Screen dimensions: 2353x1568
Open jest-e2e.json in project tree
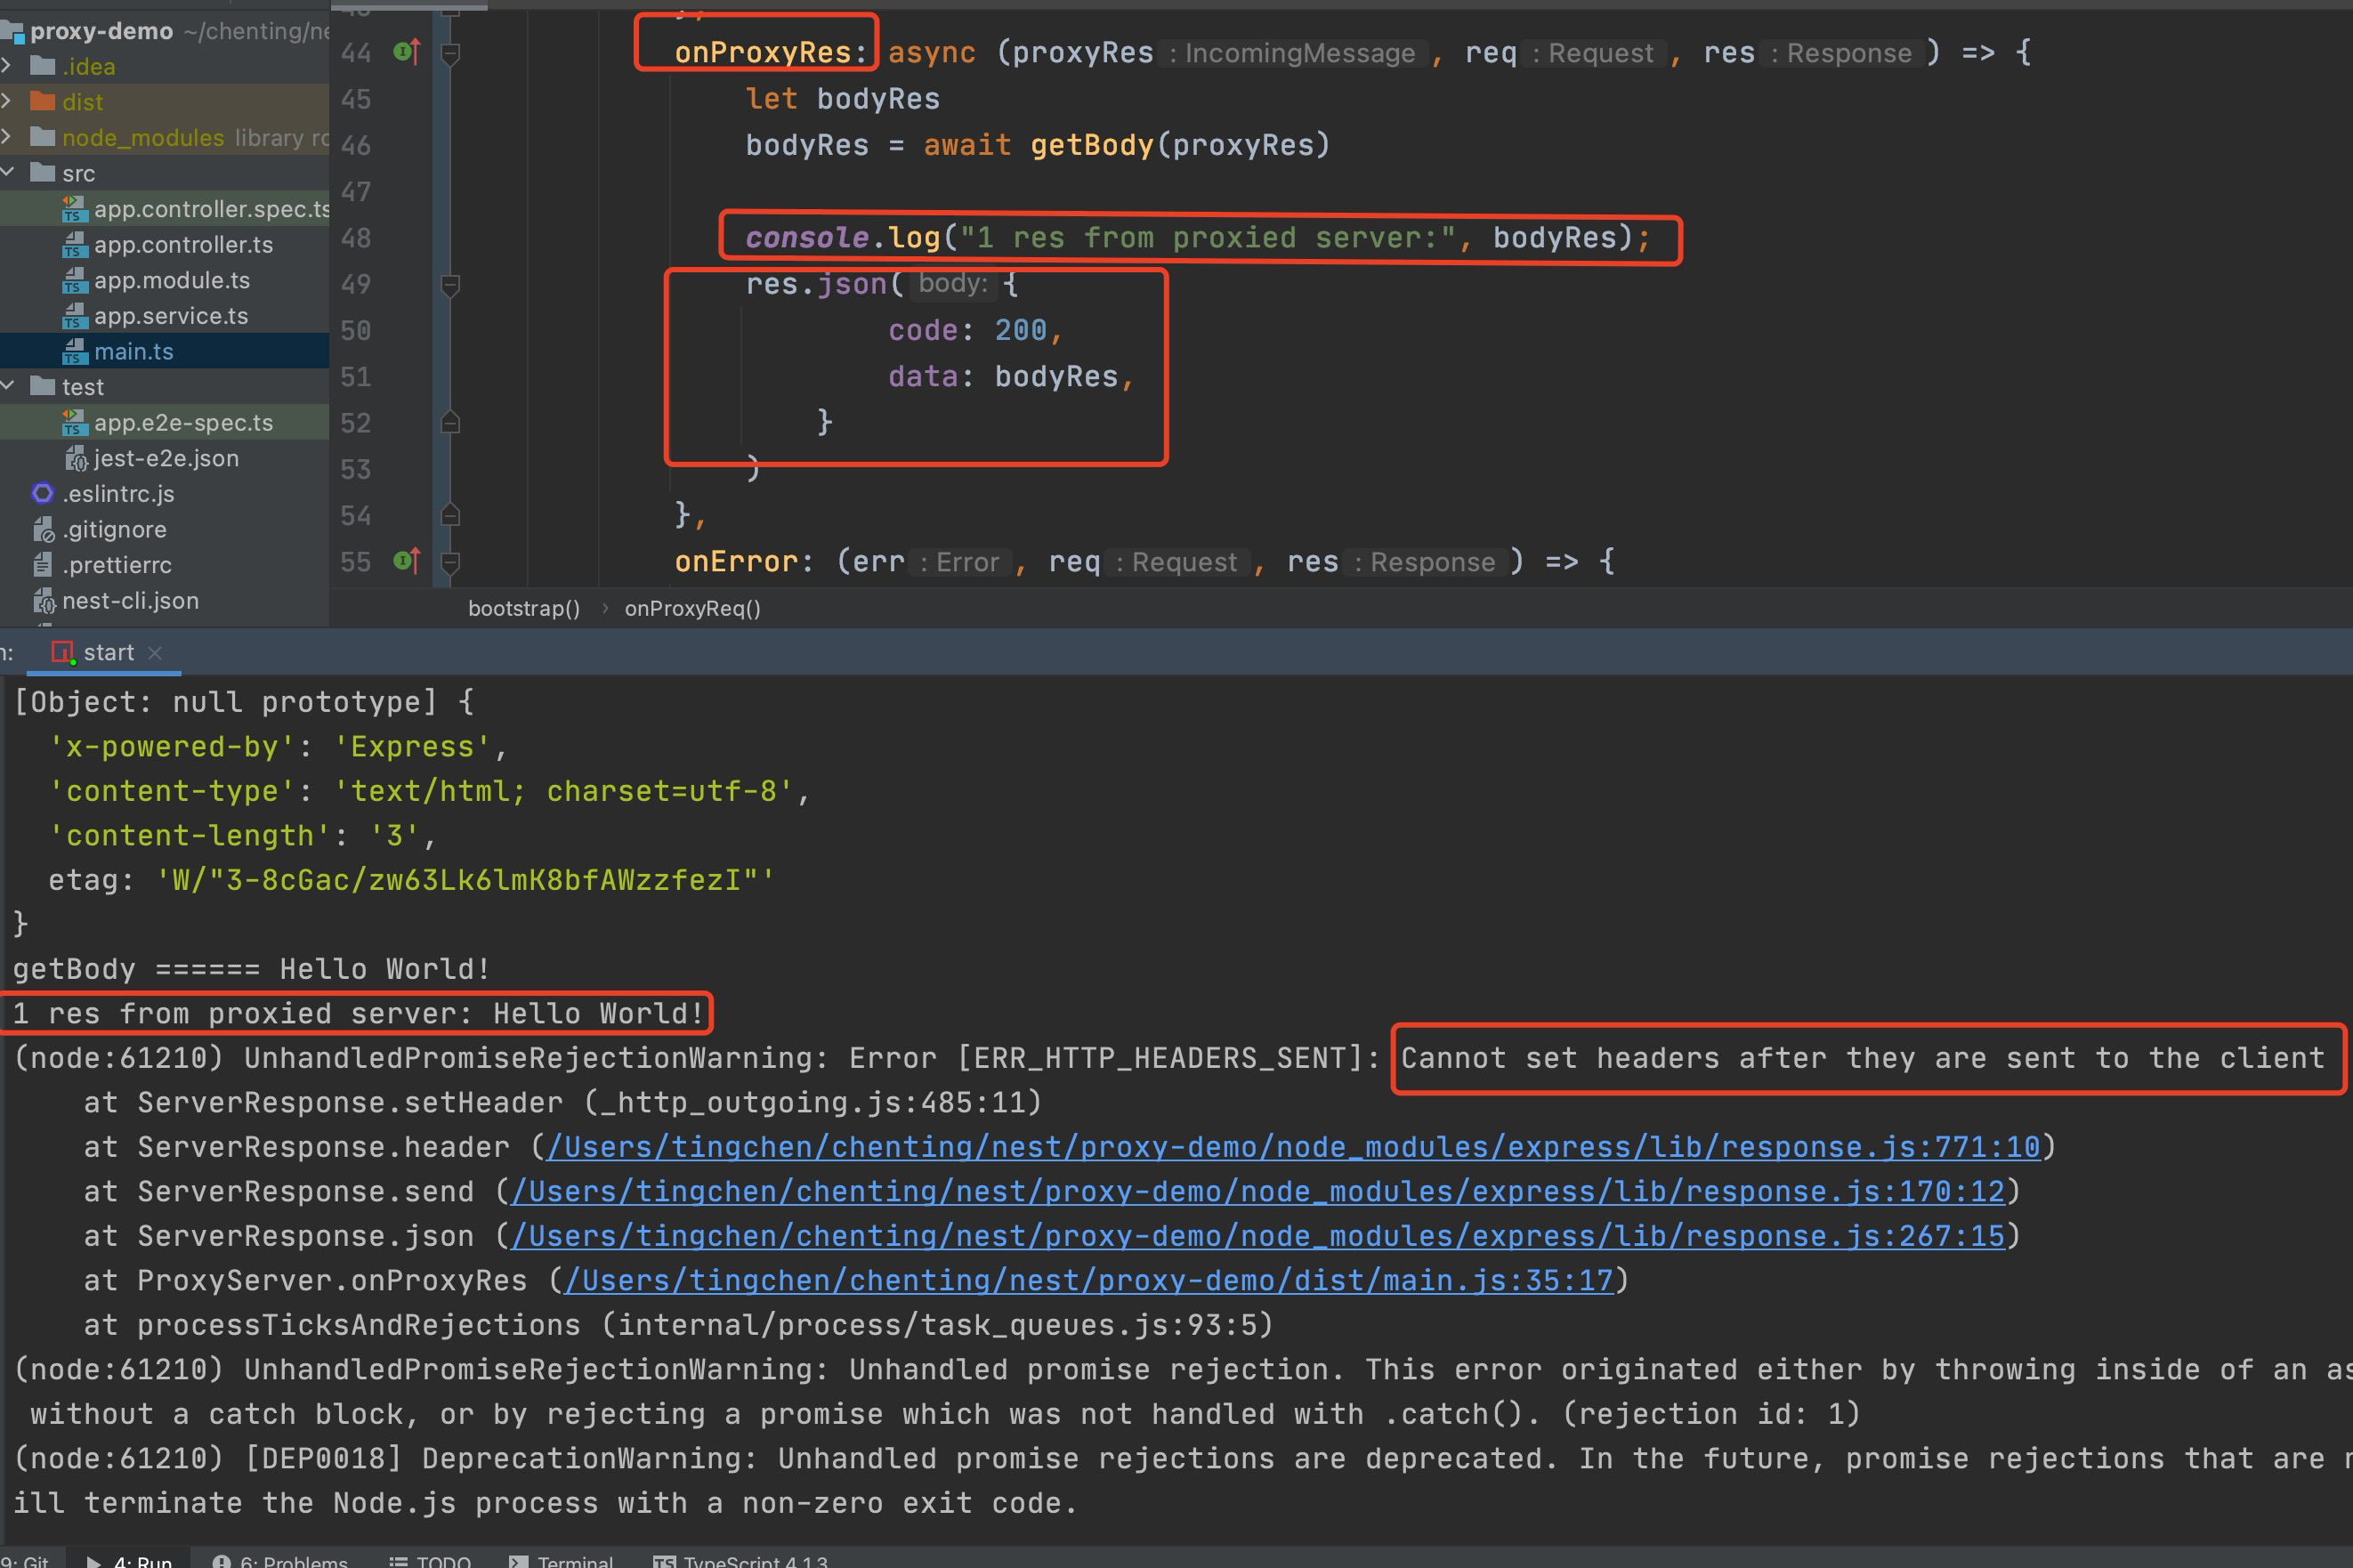pyautogui.click(x=166, y=458)
